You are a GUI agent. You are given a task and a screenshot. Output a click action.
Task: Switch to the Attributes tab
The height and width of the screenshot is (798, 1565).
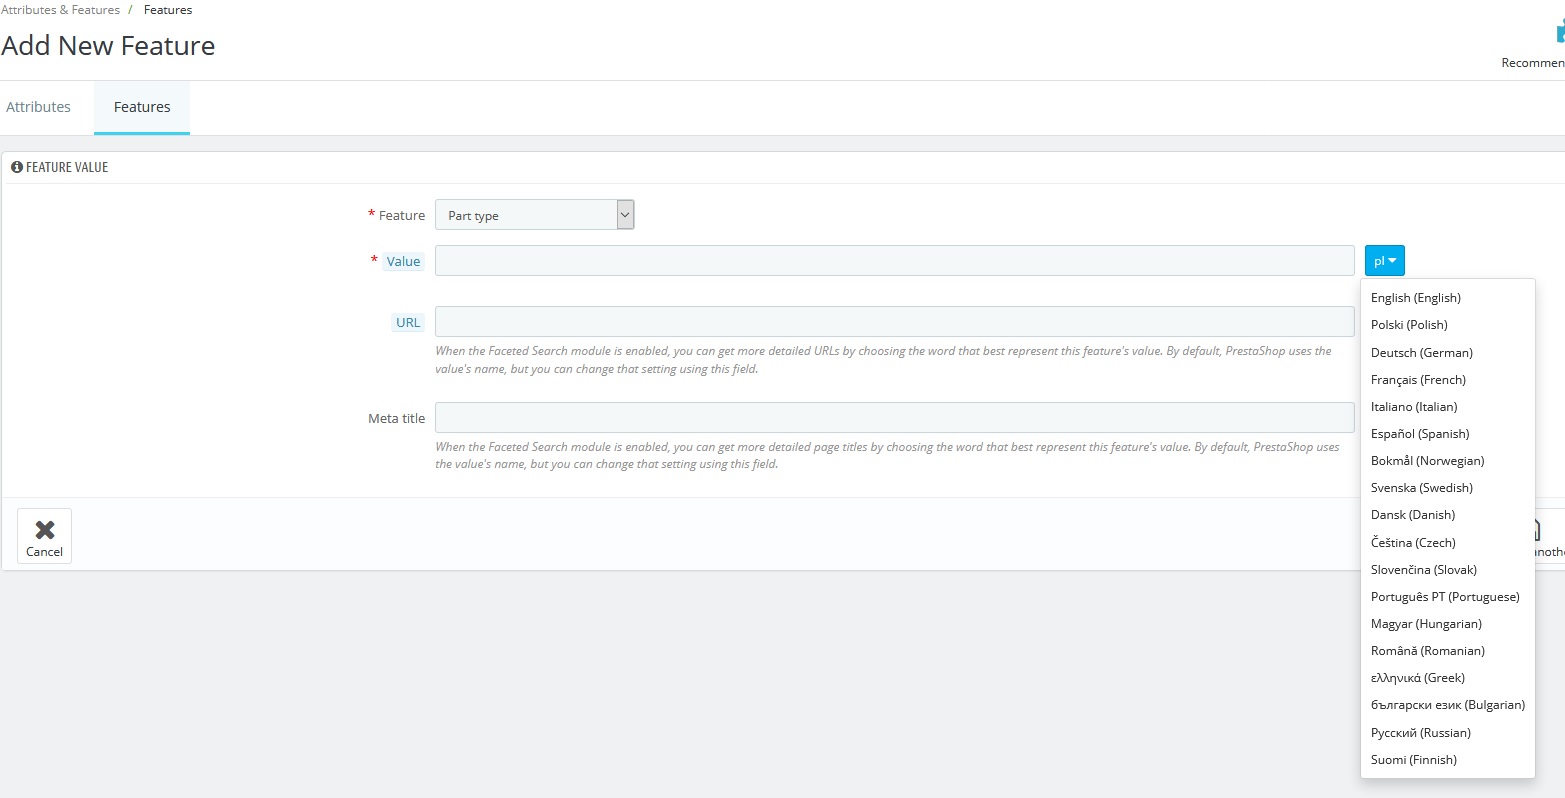tap(39, 107)
